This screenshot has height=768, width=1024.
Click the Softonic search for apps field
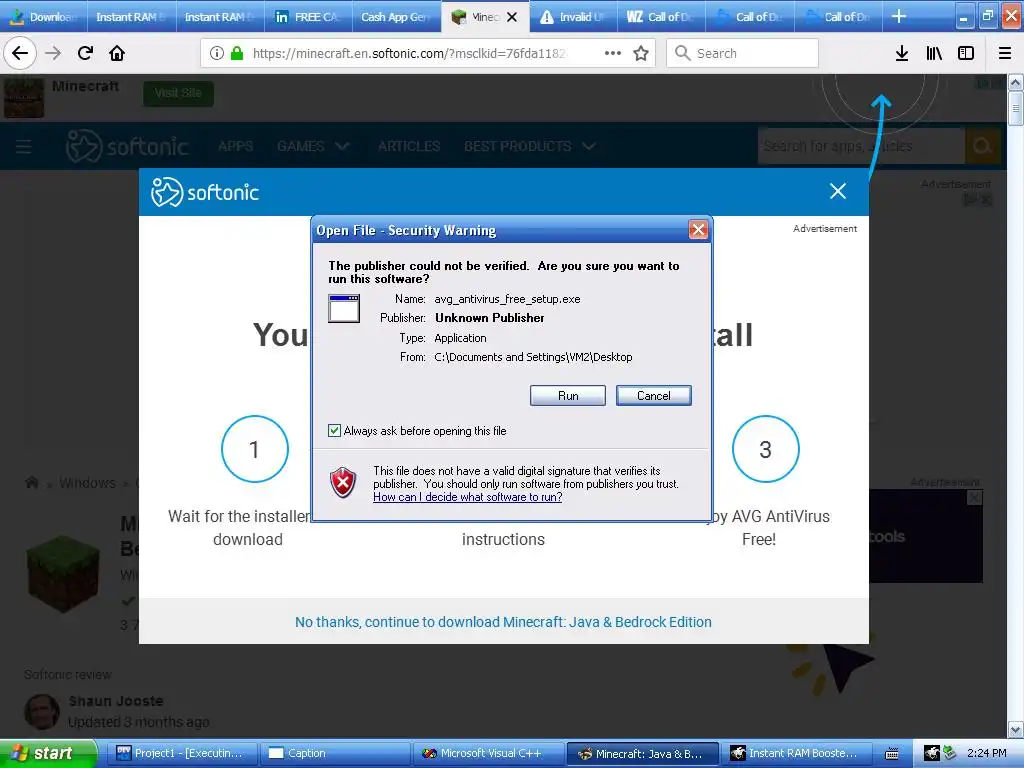click(x=861, y=146)
